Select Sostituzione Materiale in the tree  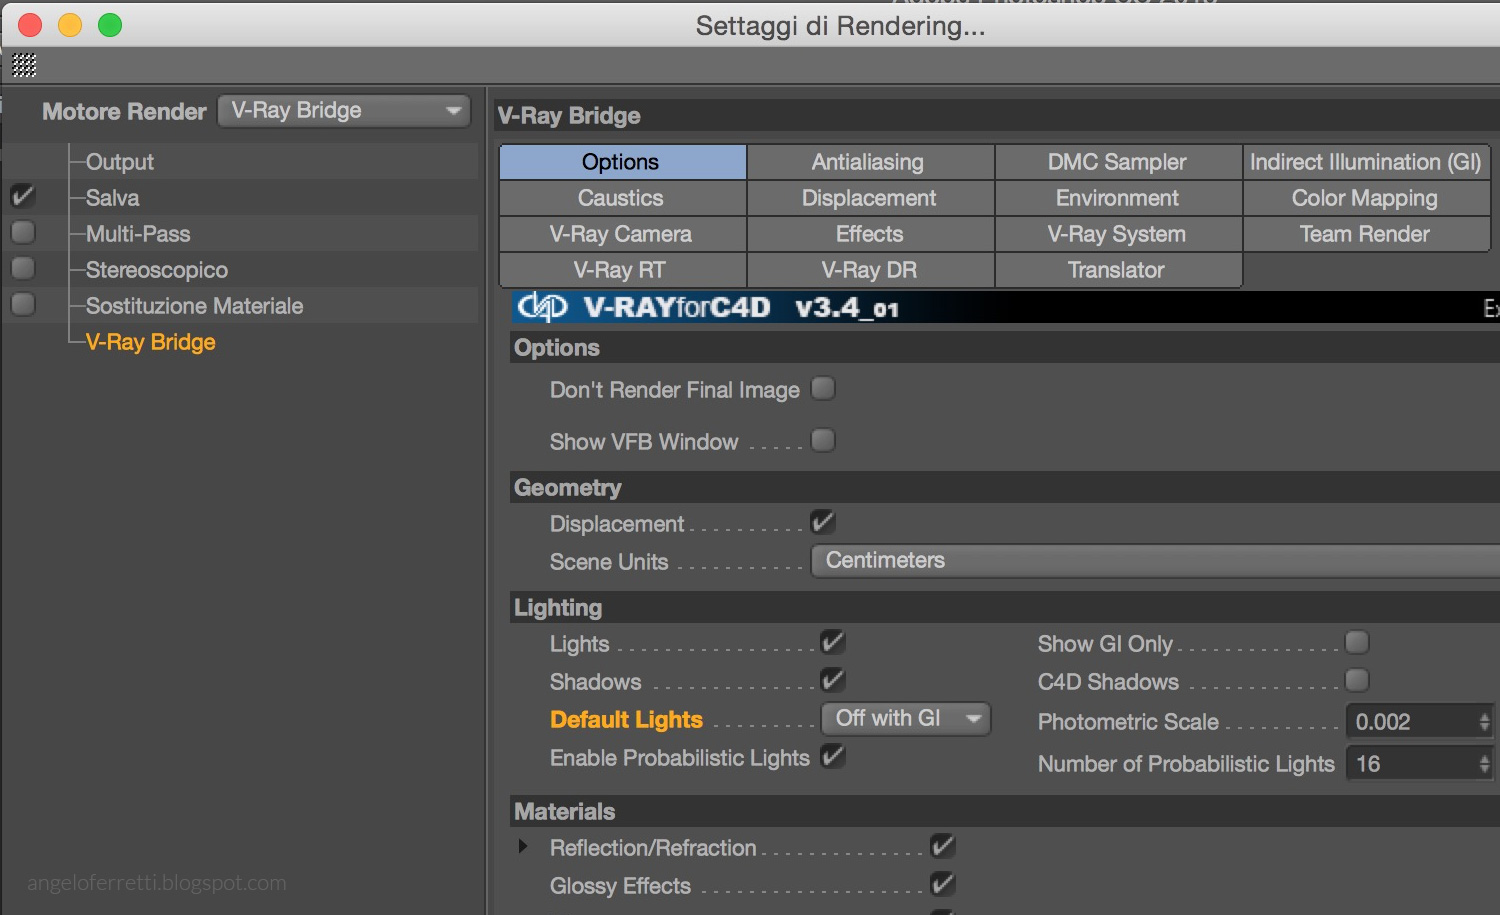[194, 306]
